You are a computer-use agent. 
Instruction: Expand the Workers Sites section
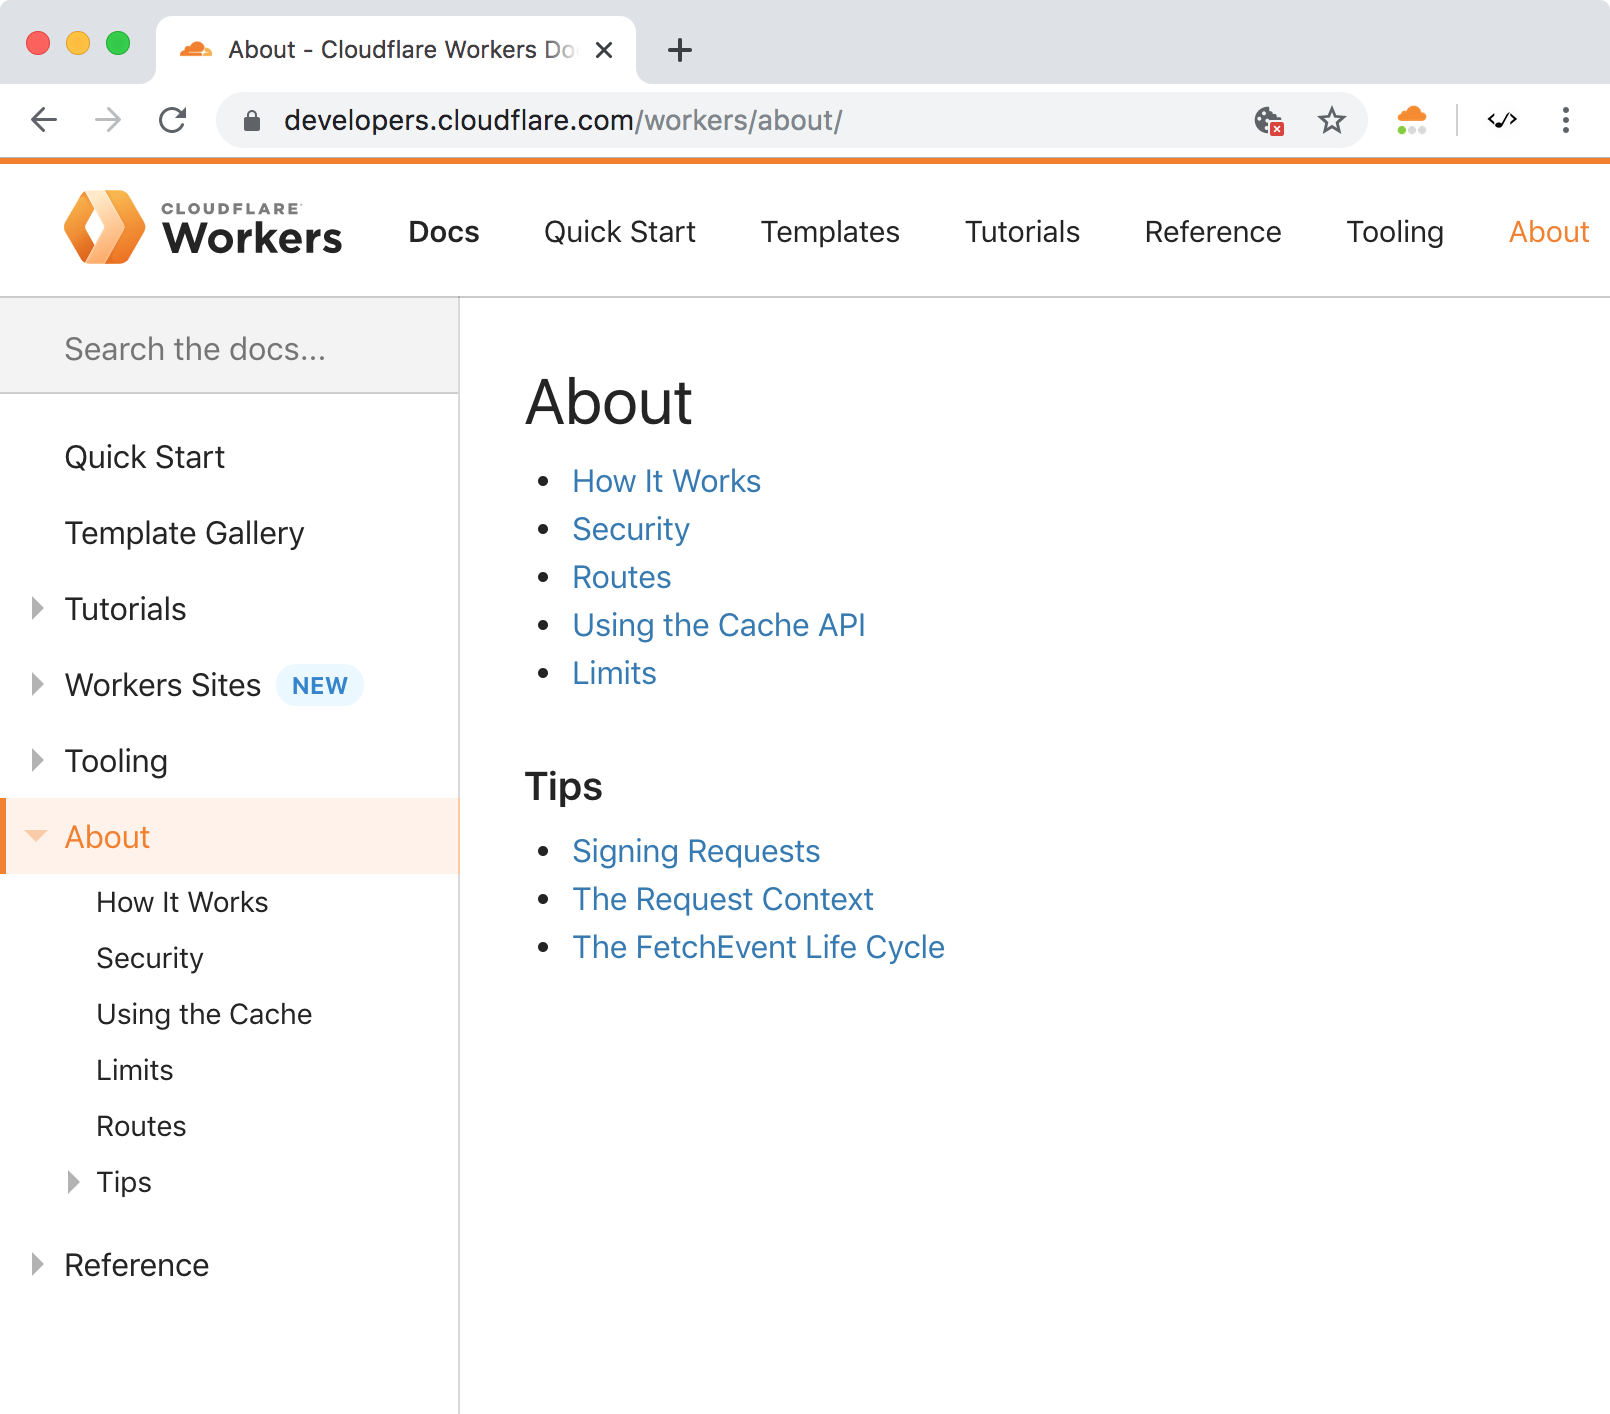tap(37, 684)
